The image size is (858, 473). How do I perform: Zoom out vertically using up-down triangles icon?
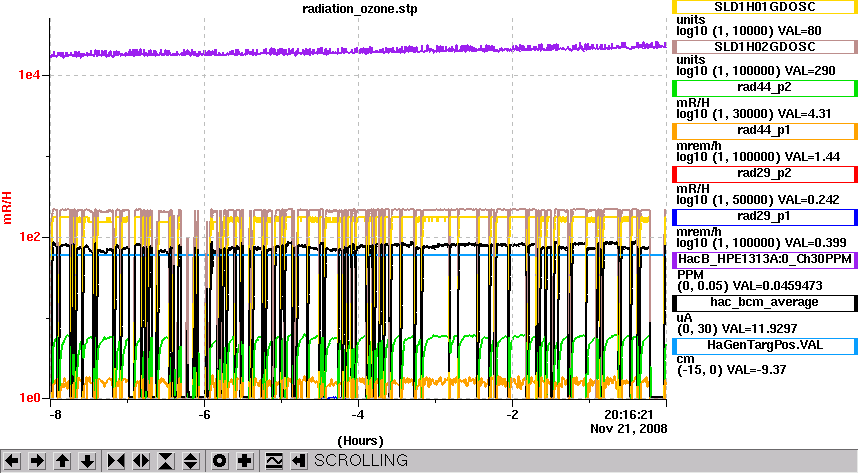tap(191, 461)
